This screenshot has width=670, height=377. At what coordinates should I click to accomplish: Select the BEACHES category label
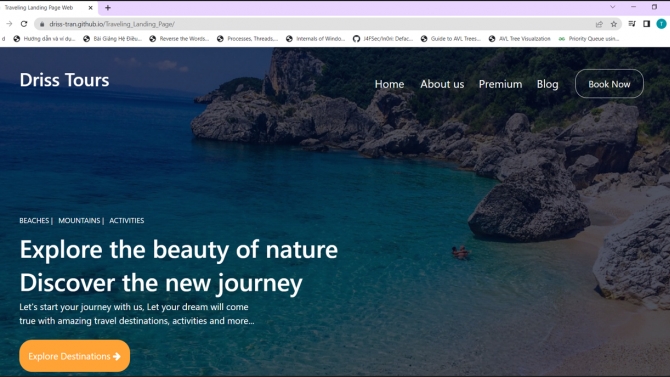tap(34, 221)
